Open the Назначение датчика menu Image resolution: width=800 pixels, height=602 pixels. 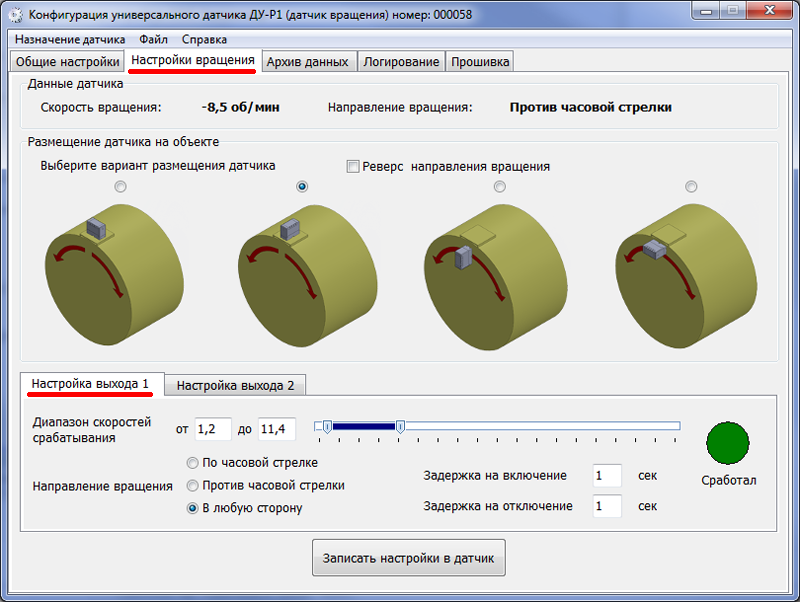[x=70, y=39]
